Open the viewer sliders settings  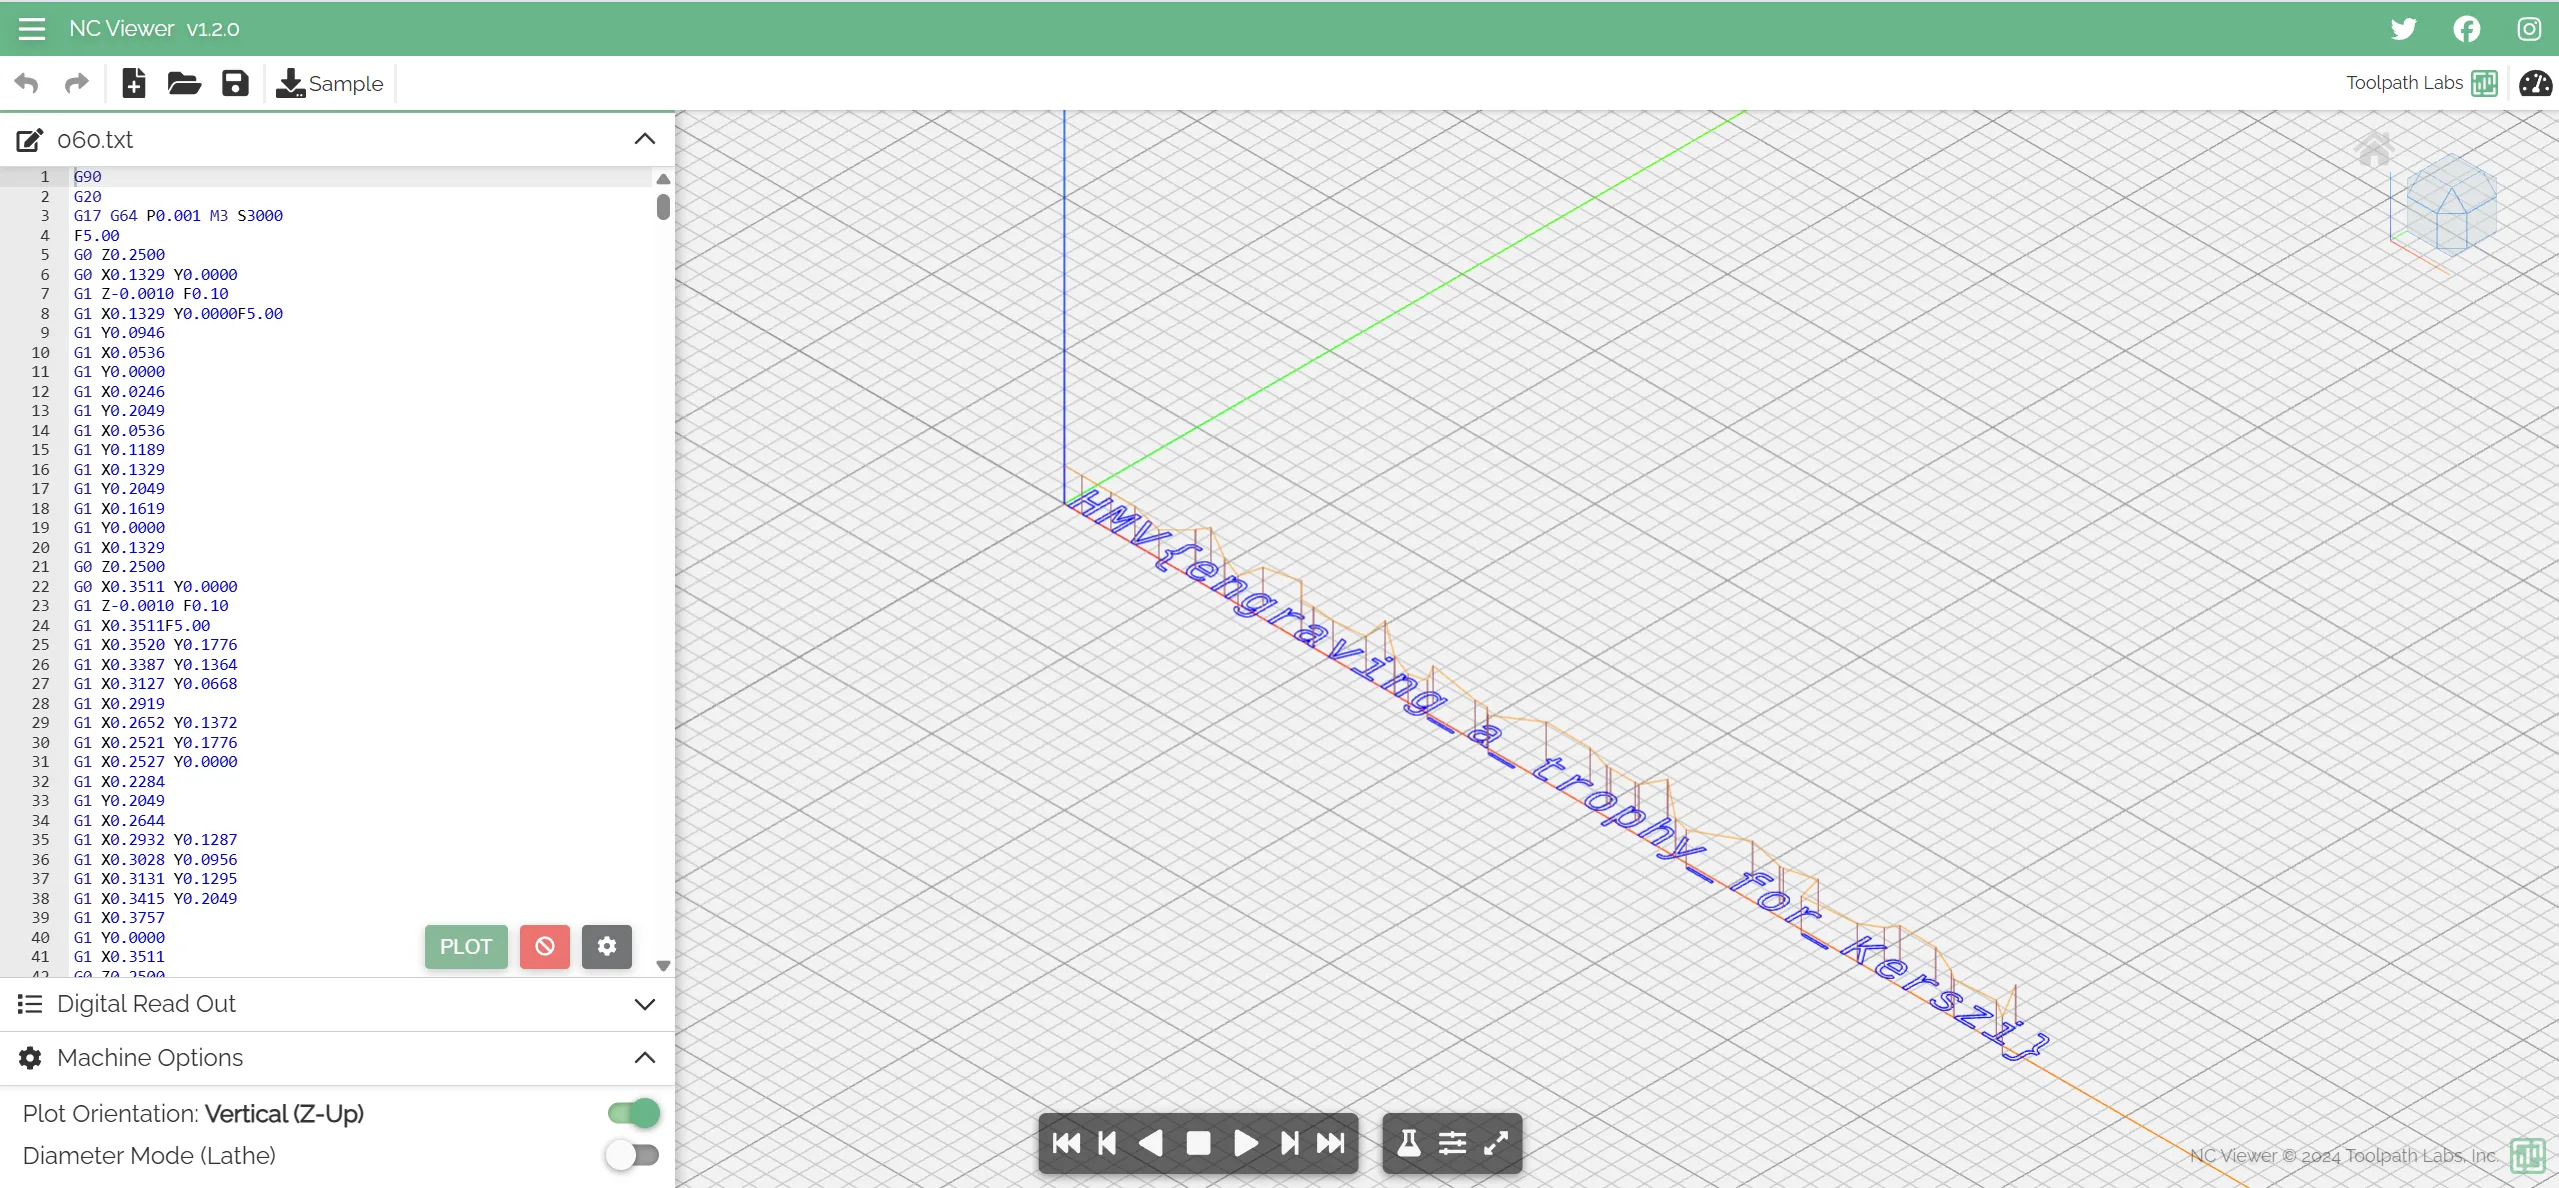click(1452, 1143)
